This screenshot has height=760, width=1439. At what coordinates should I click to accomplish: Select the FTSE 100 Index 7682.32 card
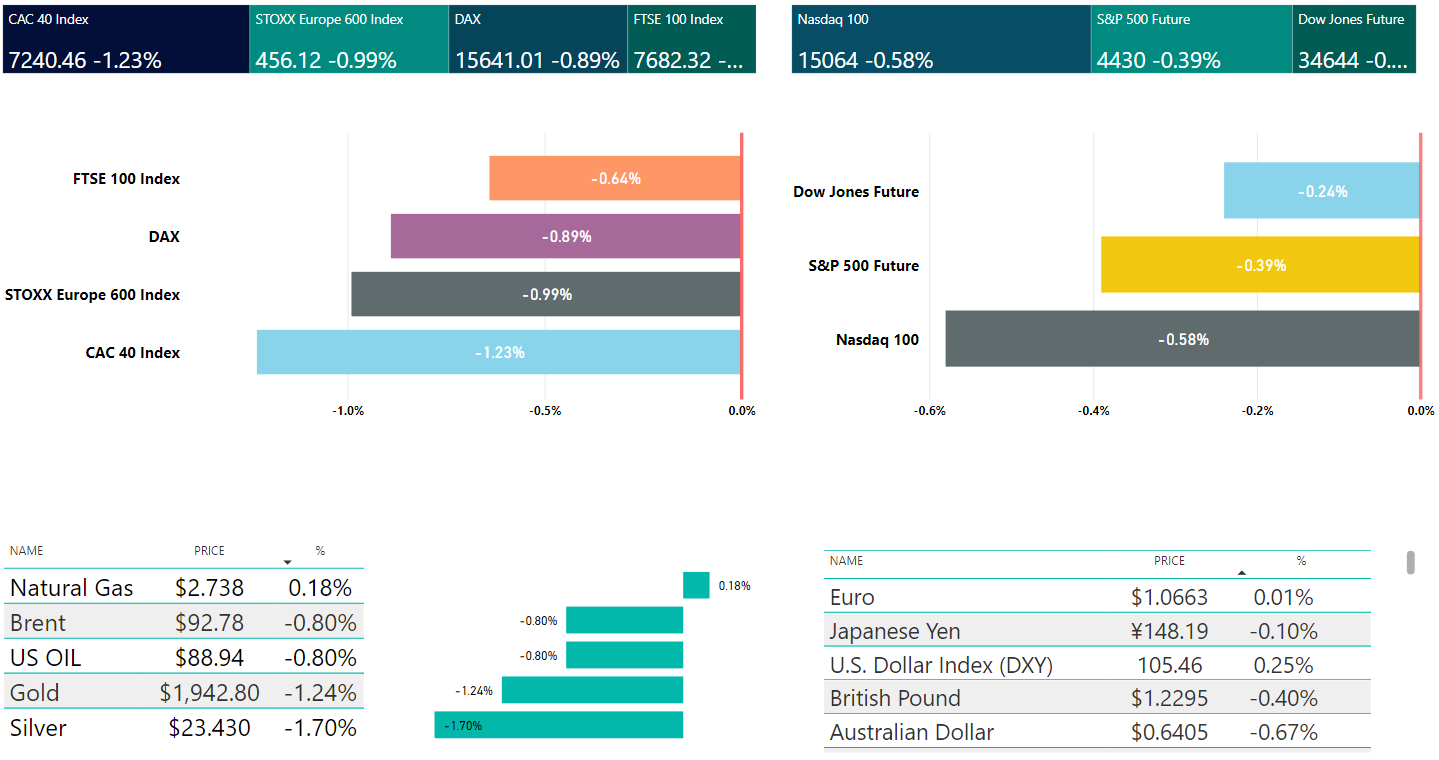pos(692,39)
